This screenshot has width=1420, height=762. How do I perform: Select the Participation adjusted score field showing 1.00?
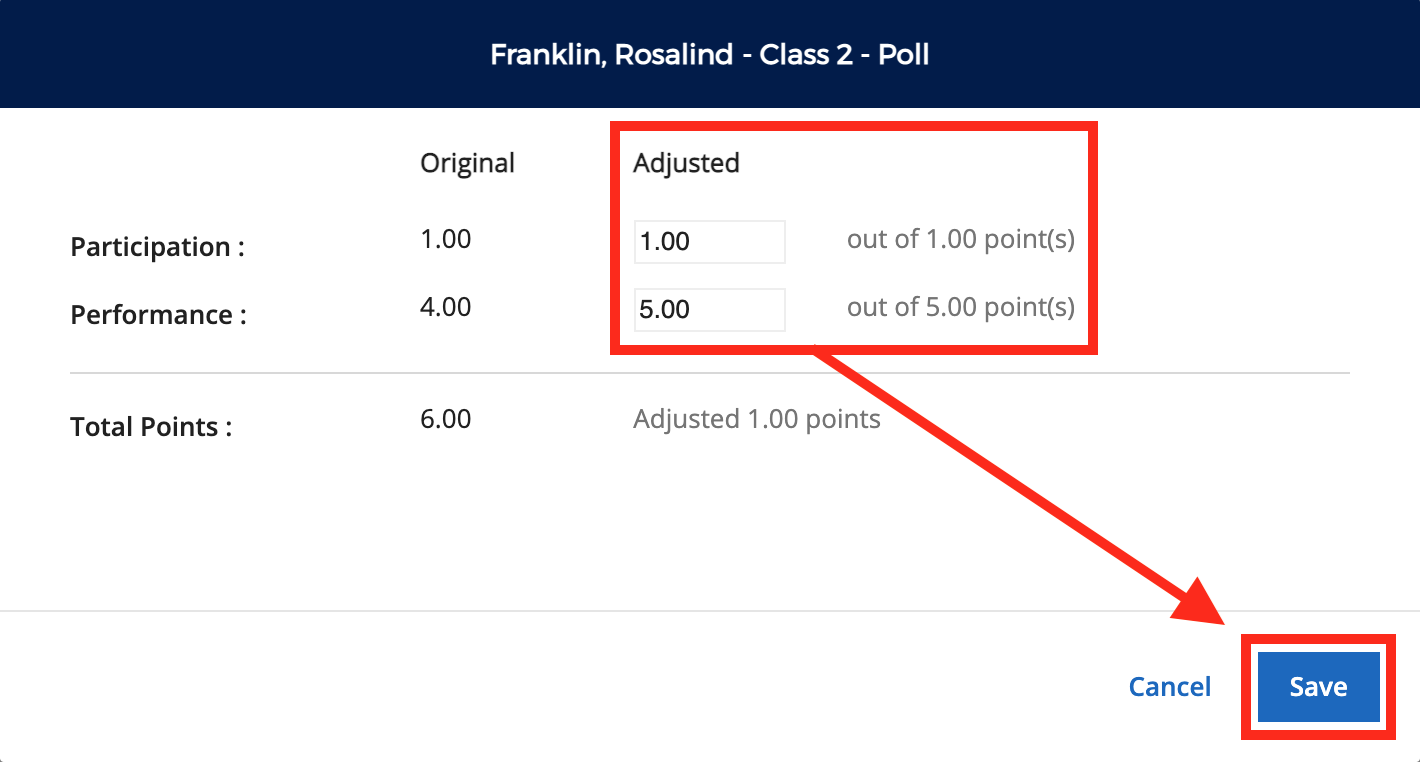point(709,241)
